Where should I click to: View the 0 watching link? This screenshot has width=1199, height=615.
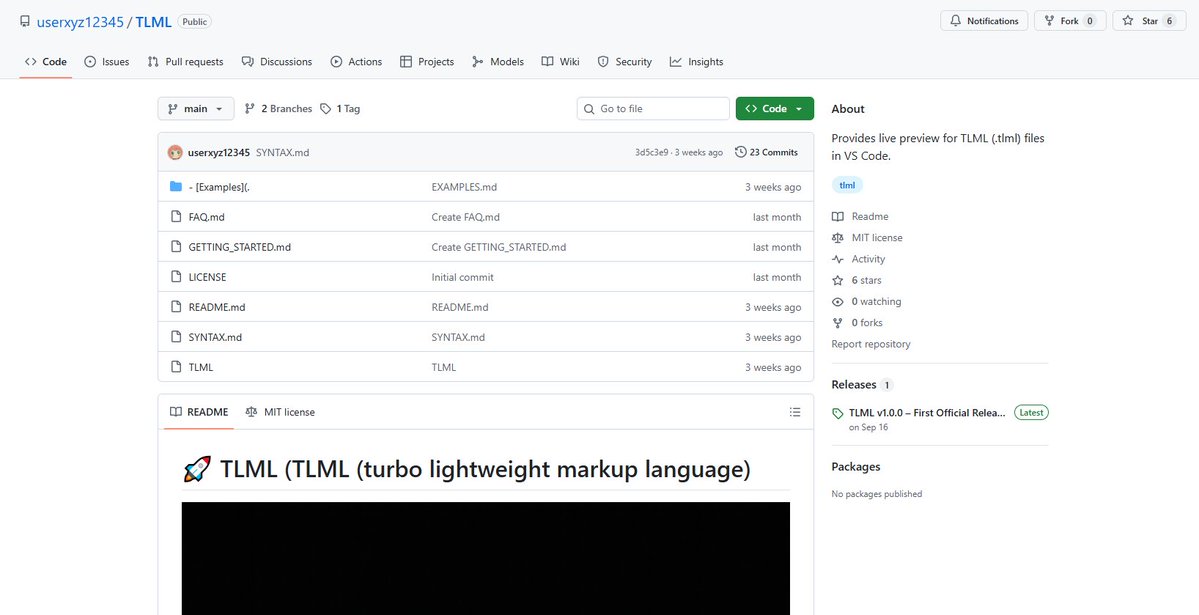point(866,301)
